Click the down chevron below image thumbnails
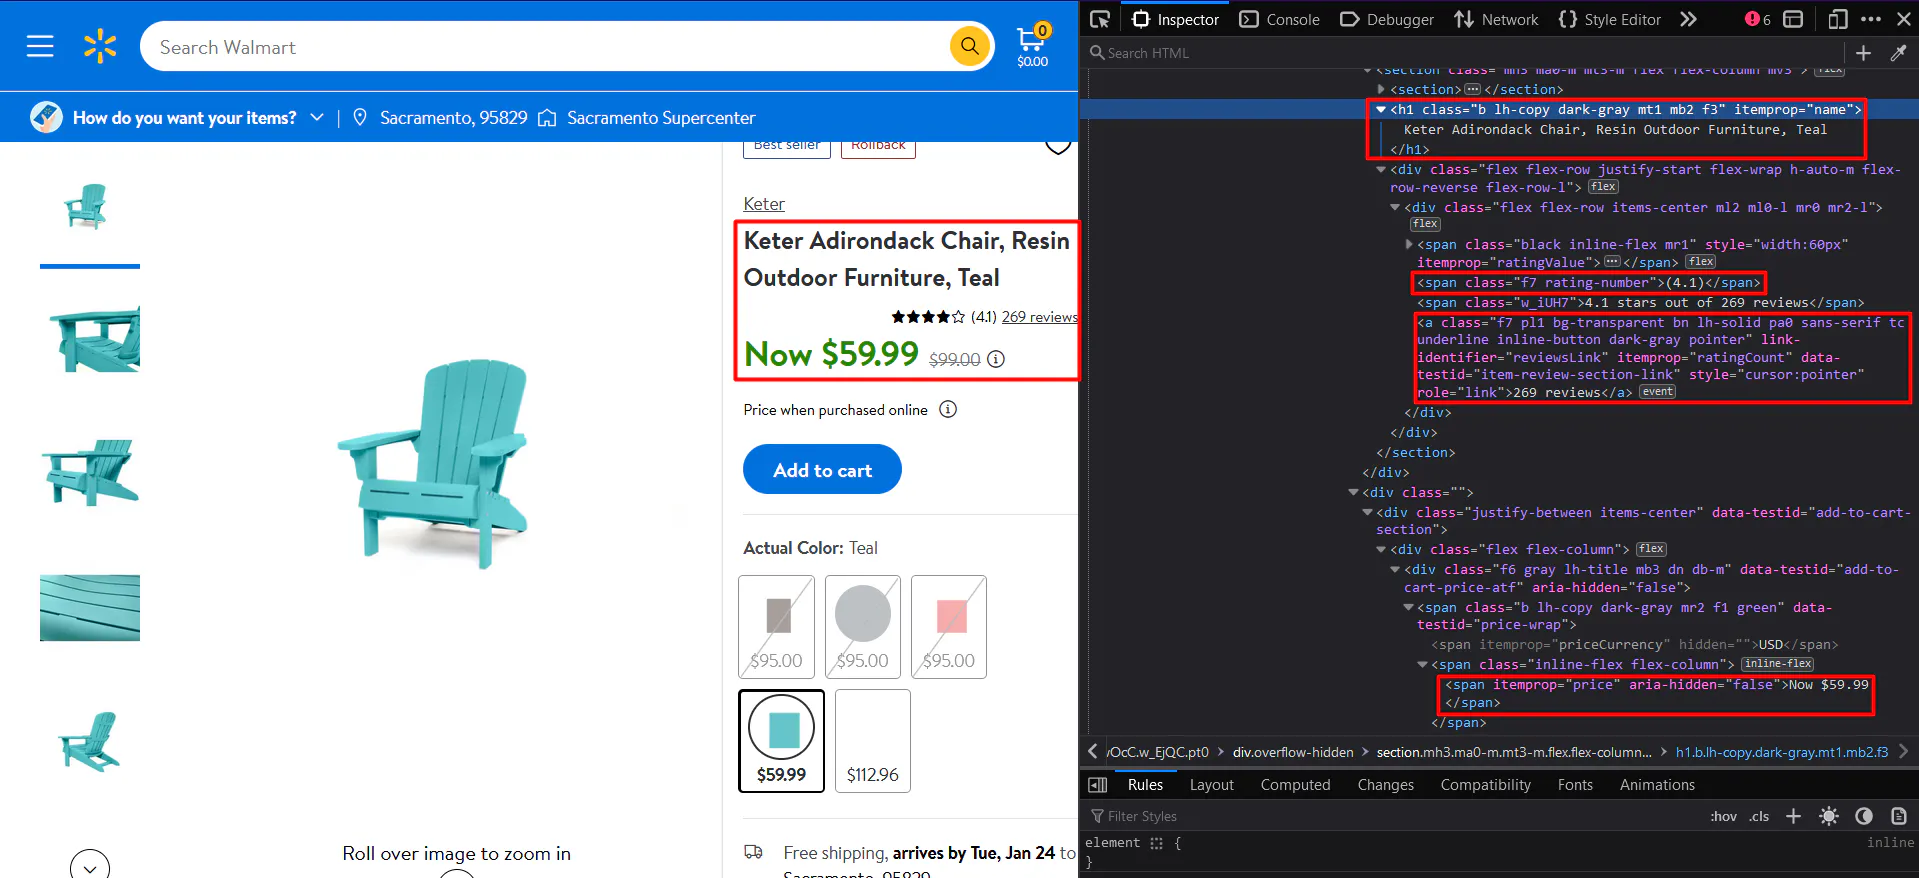The width and height of the screenshot is (1919, 878). pos(90,866)
